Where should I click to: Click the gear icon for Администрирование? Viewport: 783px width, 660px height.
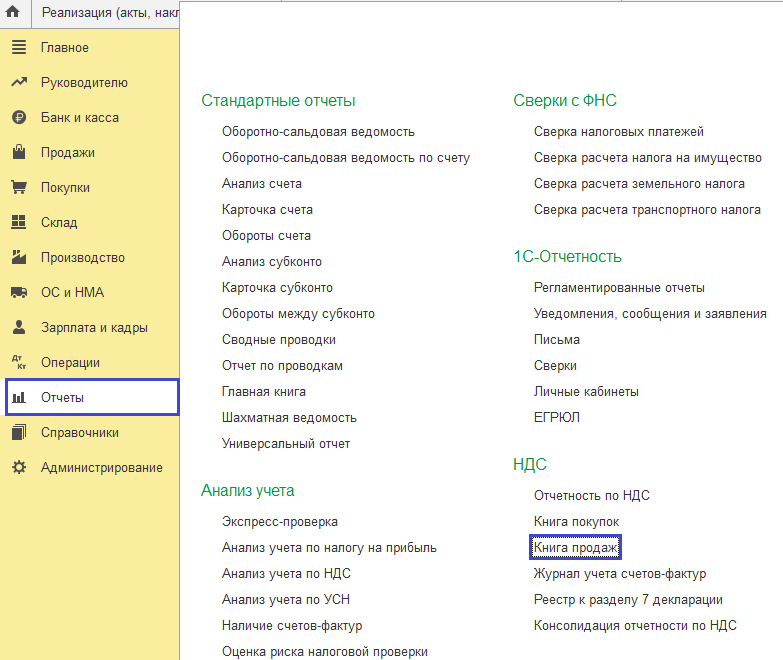18,468
